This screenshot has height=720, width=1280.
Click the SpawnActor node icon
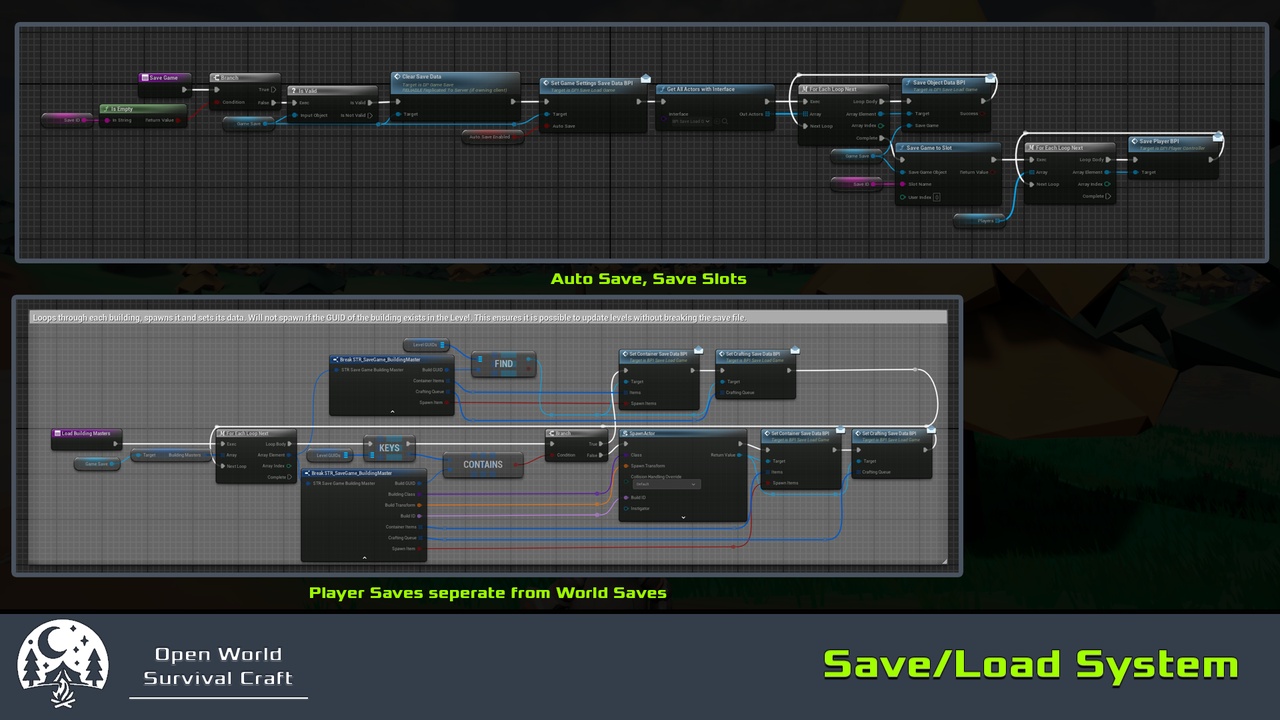[x=625, y=433]
